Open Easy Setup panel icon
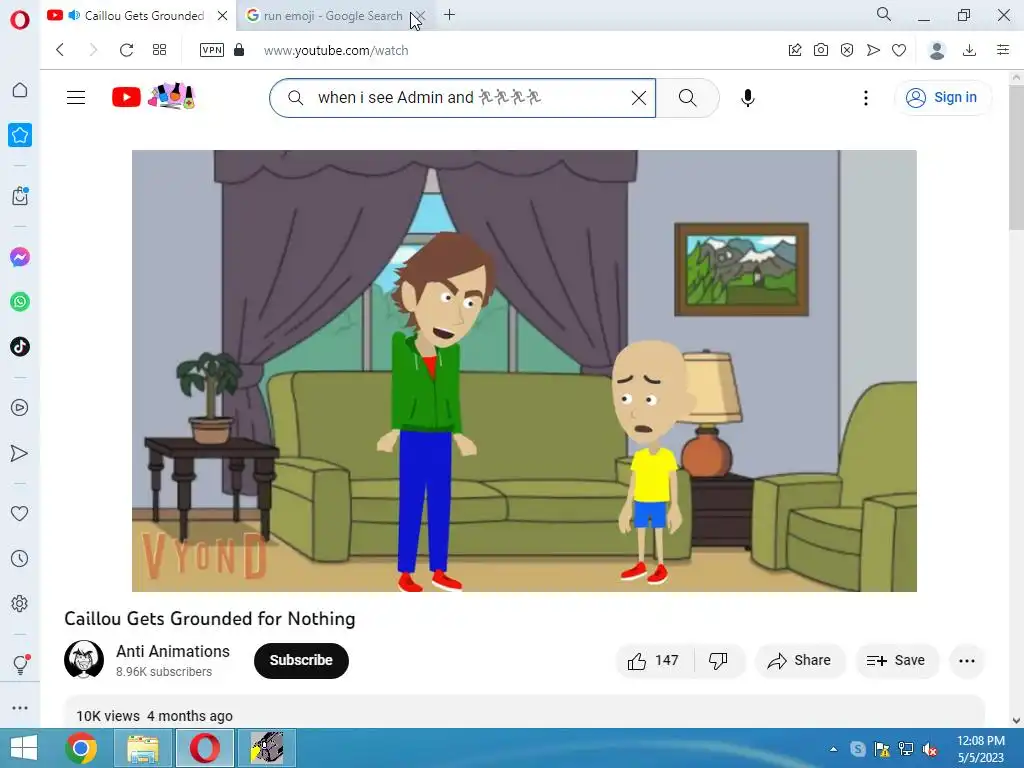 [x=1003, y=50]
